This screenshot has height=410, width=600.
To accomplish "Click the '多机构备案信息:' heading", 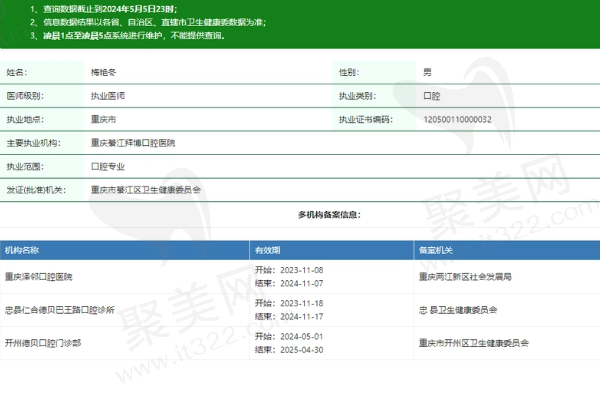I will (329, 215).
